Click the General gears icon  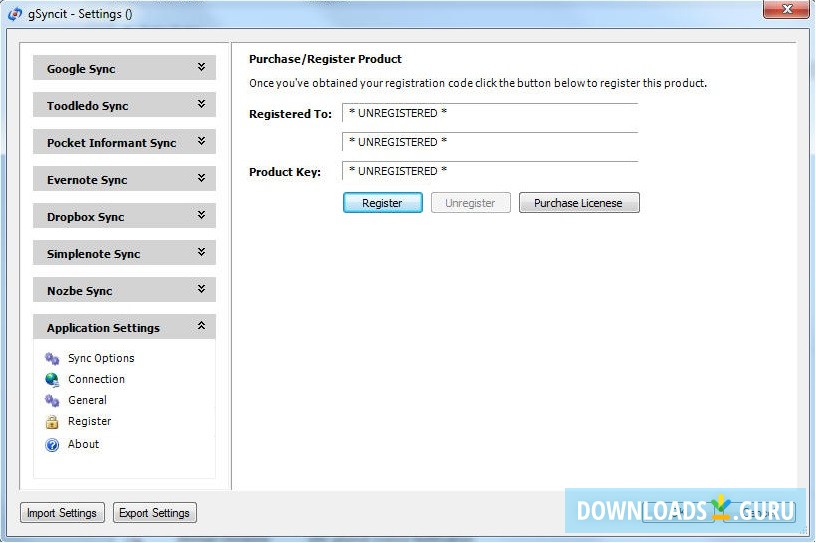pyautogui.click(x=52, y=400)
